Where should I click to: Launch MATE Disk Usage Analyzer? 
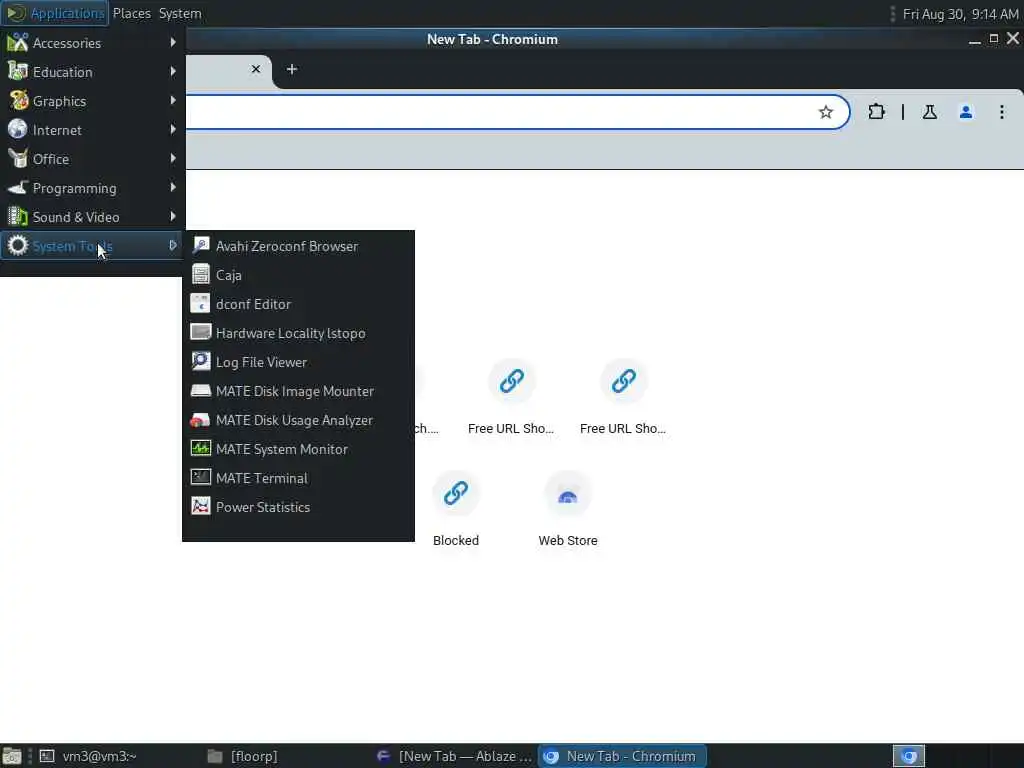click(298, 420)
